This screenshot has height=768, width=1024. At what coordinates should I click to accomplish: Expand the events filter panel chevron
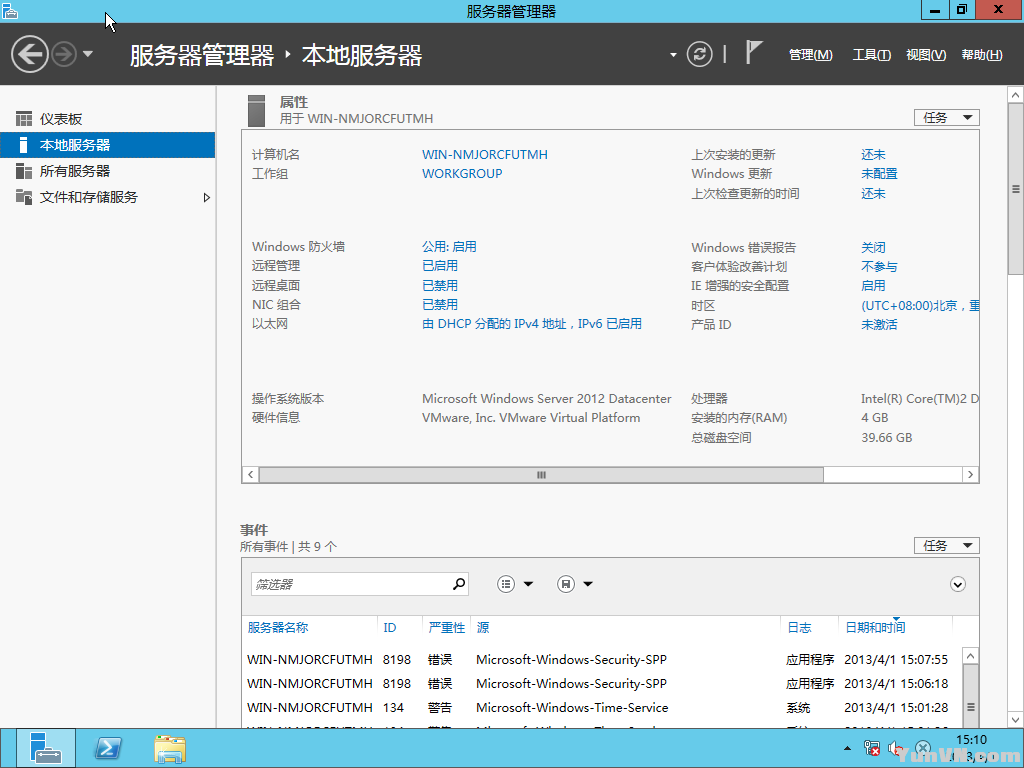[958, 584]
